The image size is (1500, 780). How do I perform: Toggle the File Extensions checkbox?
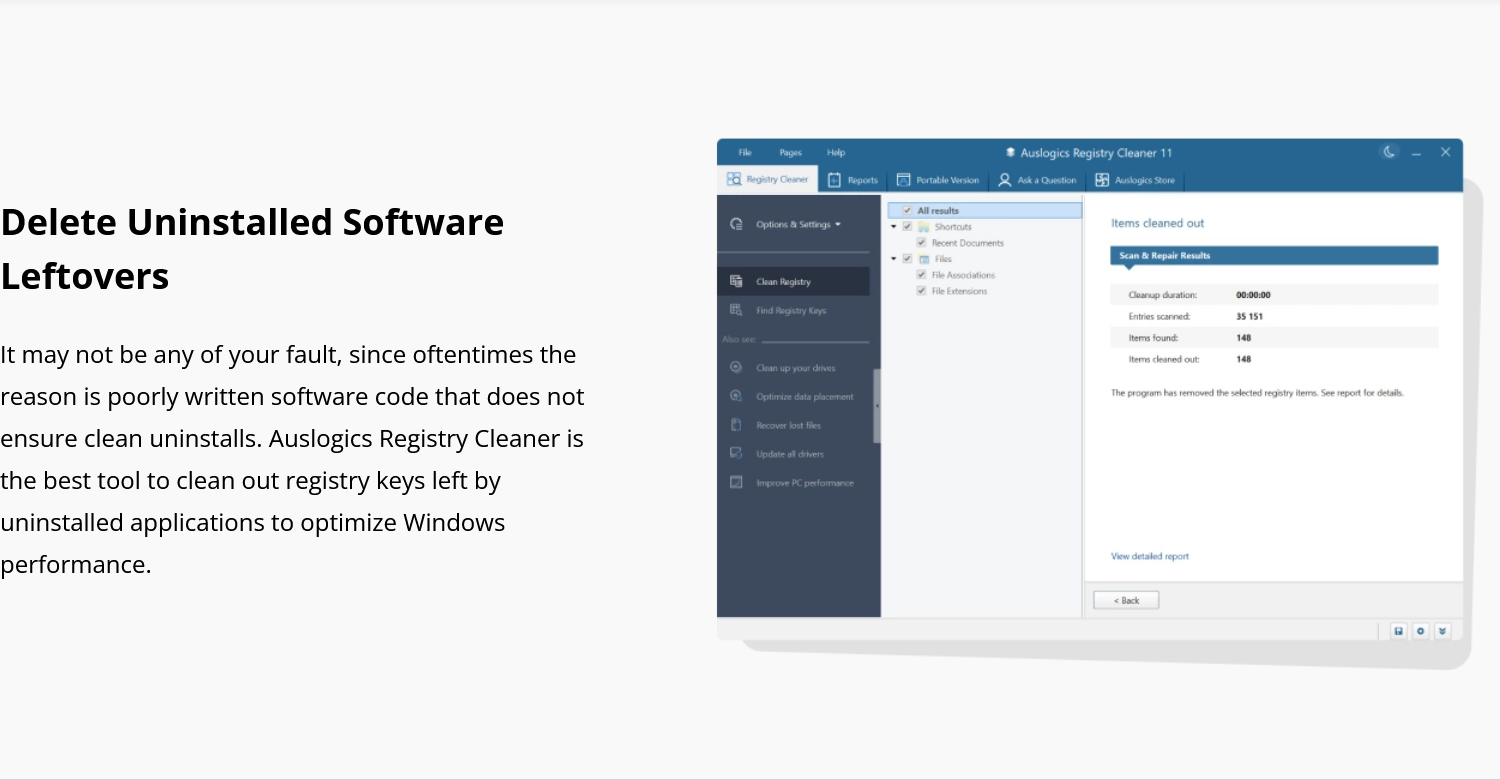pos(921,291)
